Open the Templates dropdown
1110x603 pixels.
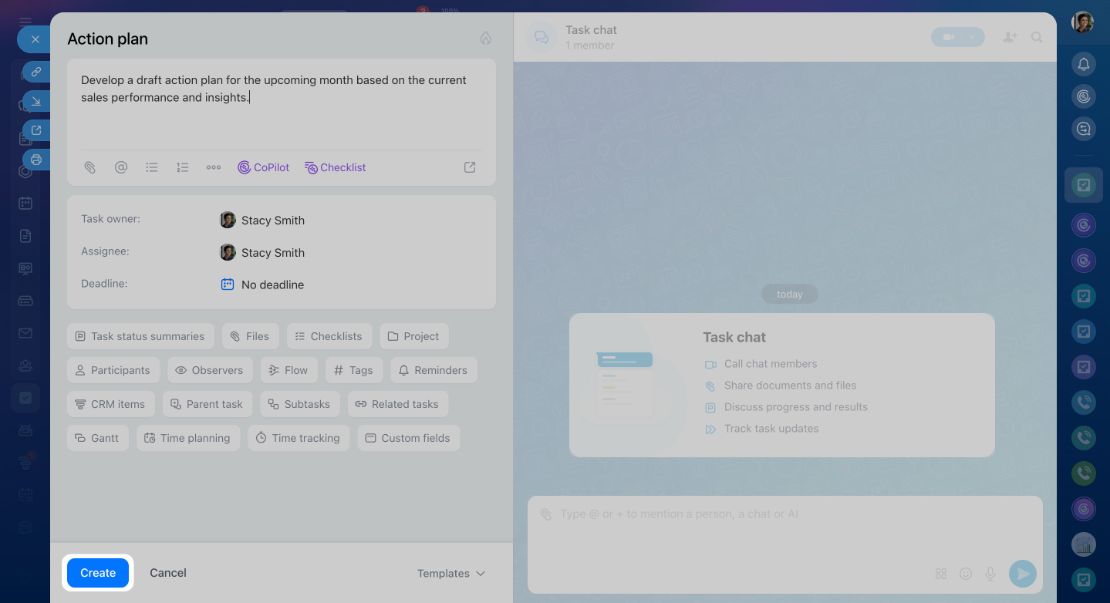point(451,573)
